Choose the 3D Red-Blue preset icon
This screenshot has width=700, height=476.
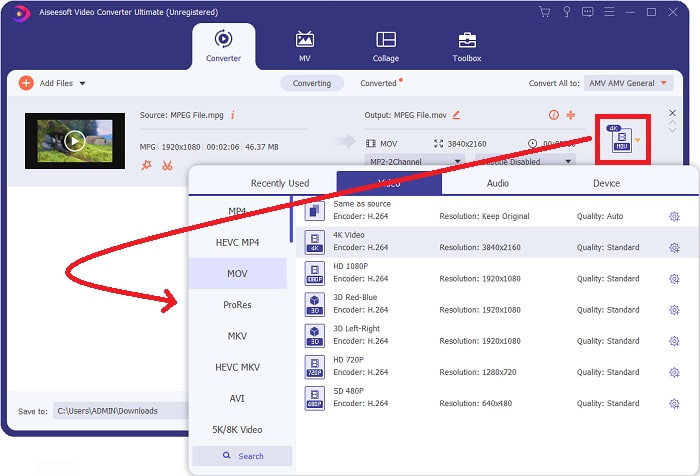coord(315,304)
